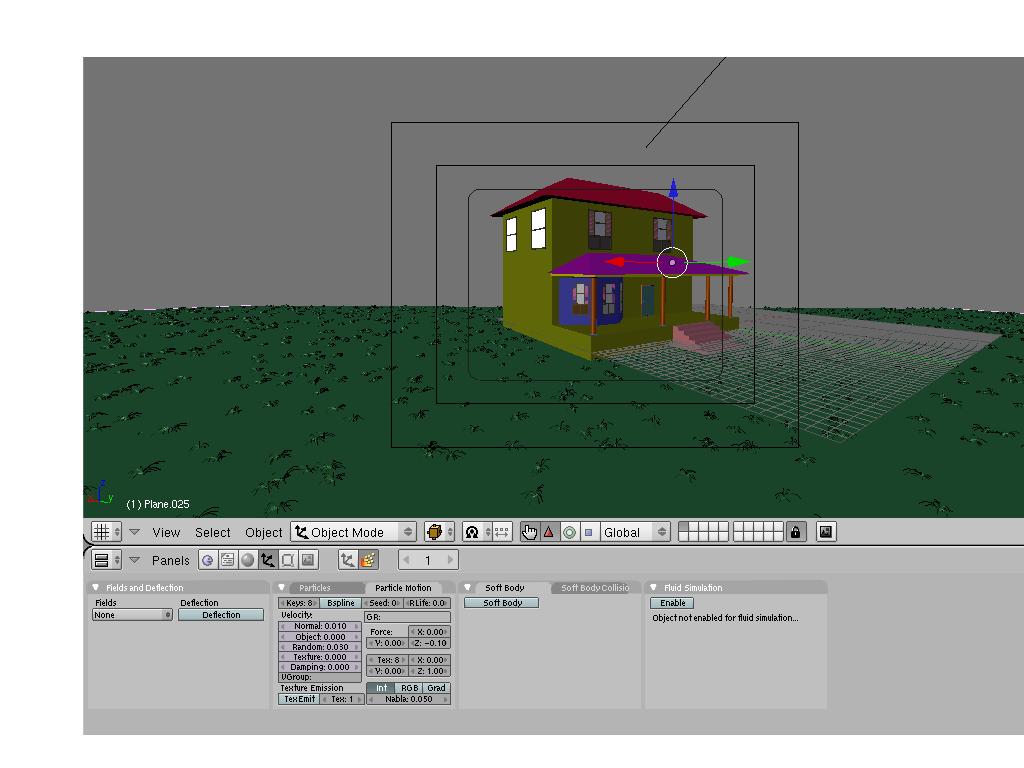The height and width of the screenshot is (768, 1024).
Task: Toggle first block of layer buttons
Action: 703,532
